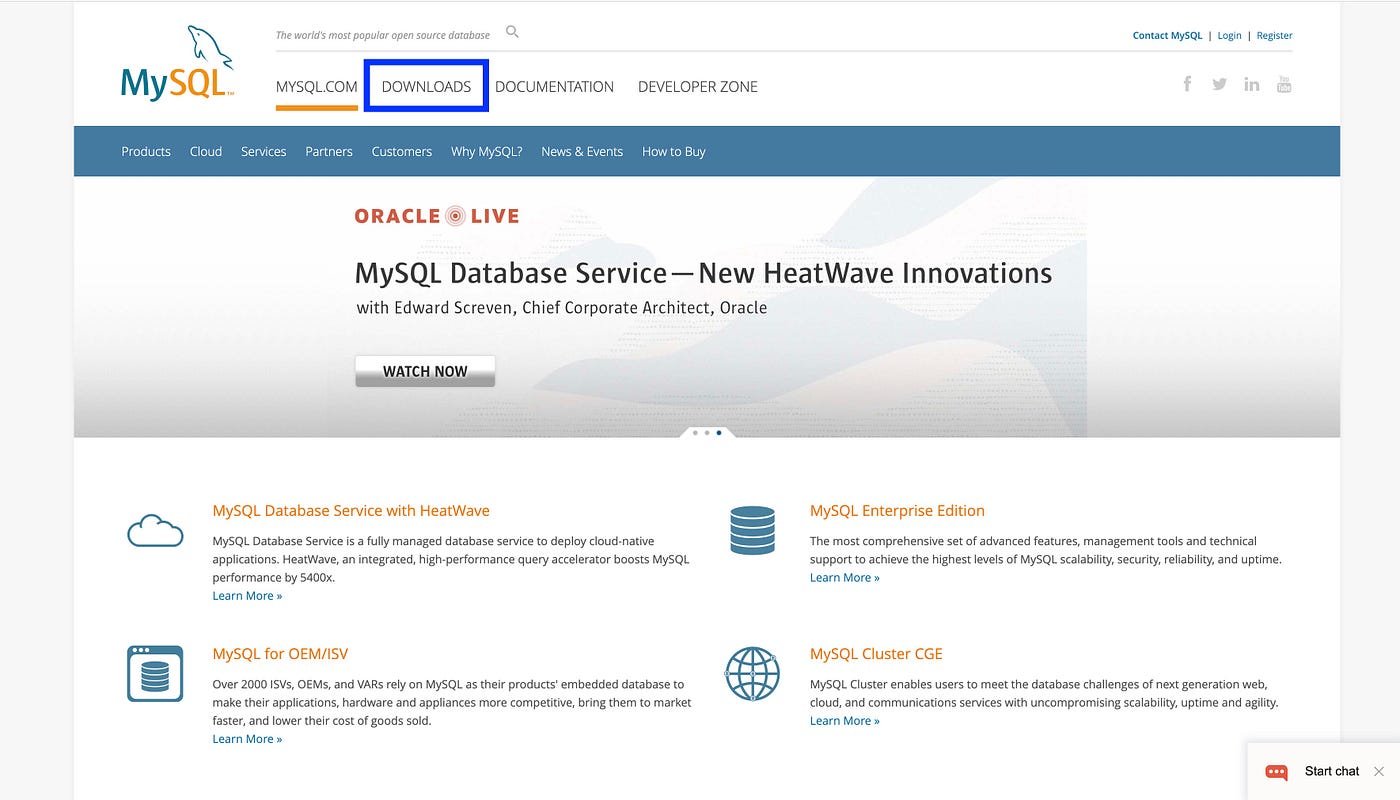Open the DOCUMENTATION tab
Image resolution: width=1400 pixels, height=800 pixels.
click(554, 87)
